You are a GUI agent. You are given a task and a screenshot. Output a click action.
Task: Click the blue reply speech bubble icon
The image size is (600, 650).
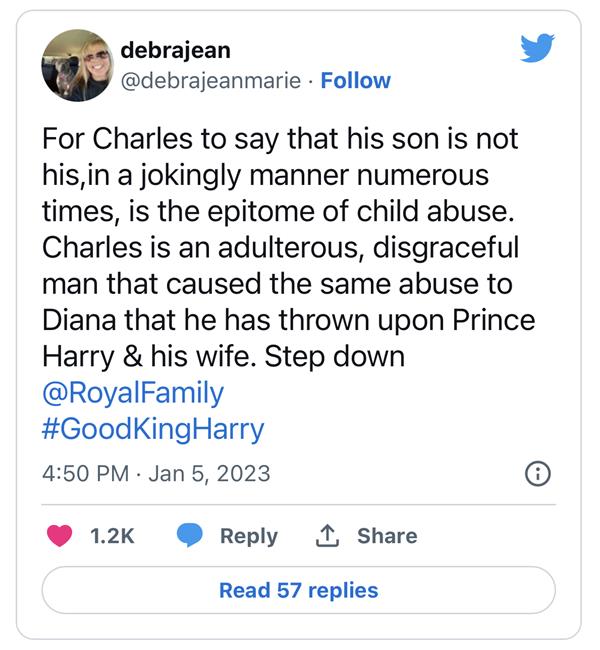[190, 536]
